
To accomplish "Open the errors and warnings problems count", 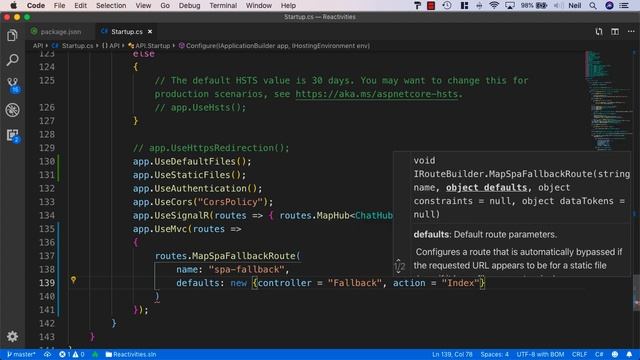I will pyautogui.click(x=72, y=354).
